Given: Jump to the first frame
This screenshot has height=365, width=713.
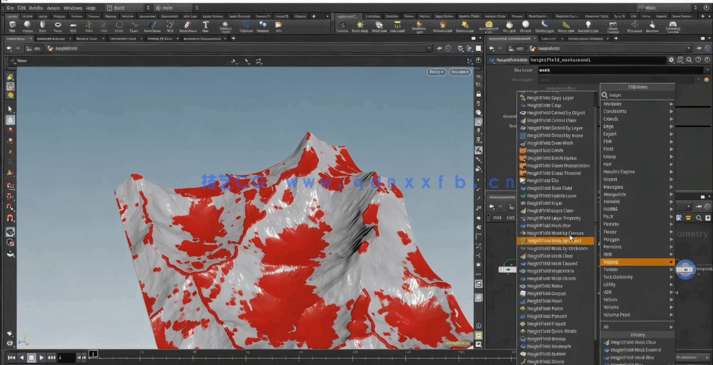Looking at the screenshot, I should tap(12, 358).
